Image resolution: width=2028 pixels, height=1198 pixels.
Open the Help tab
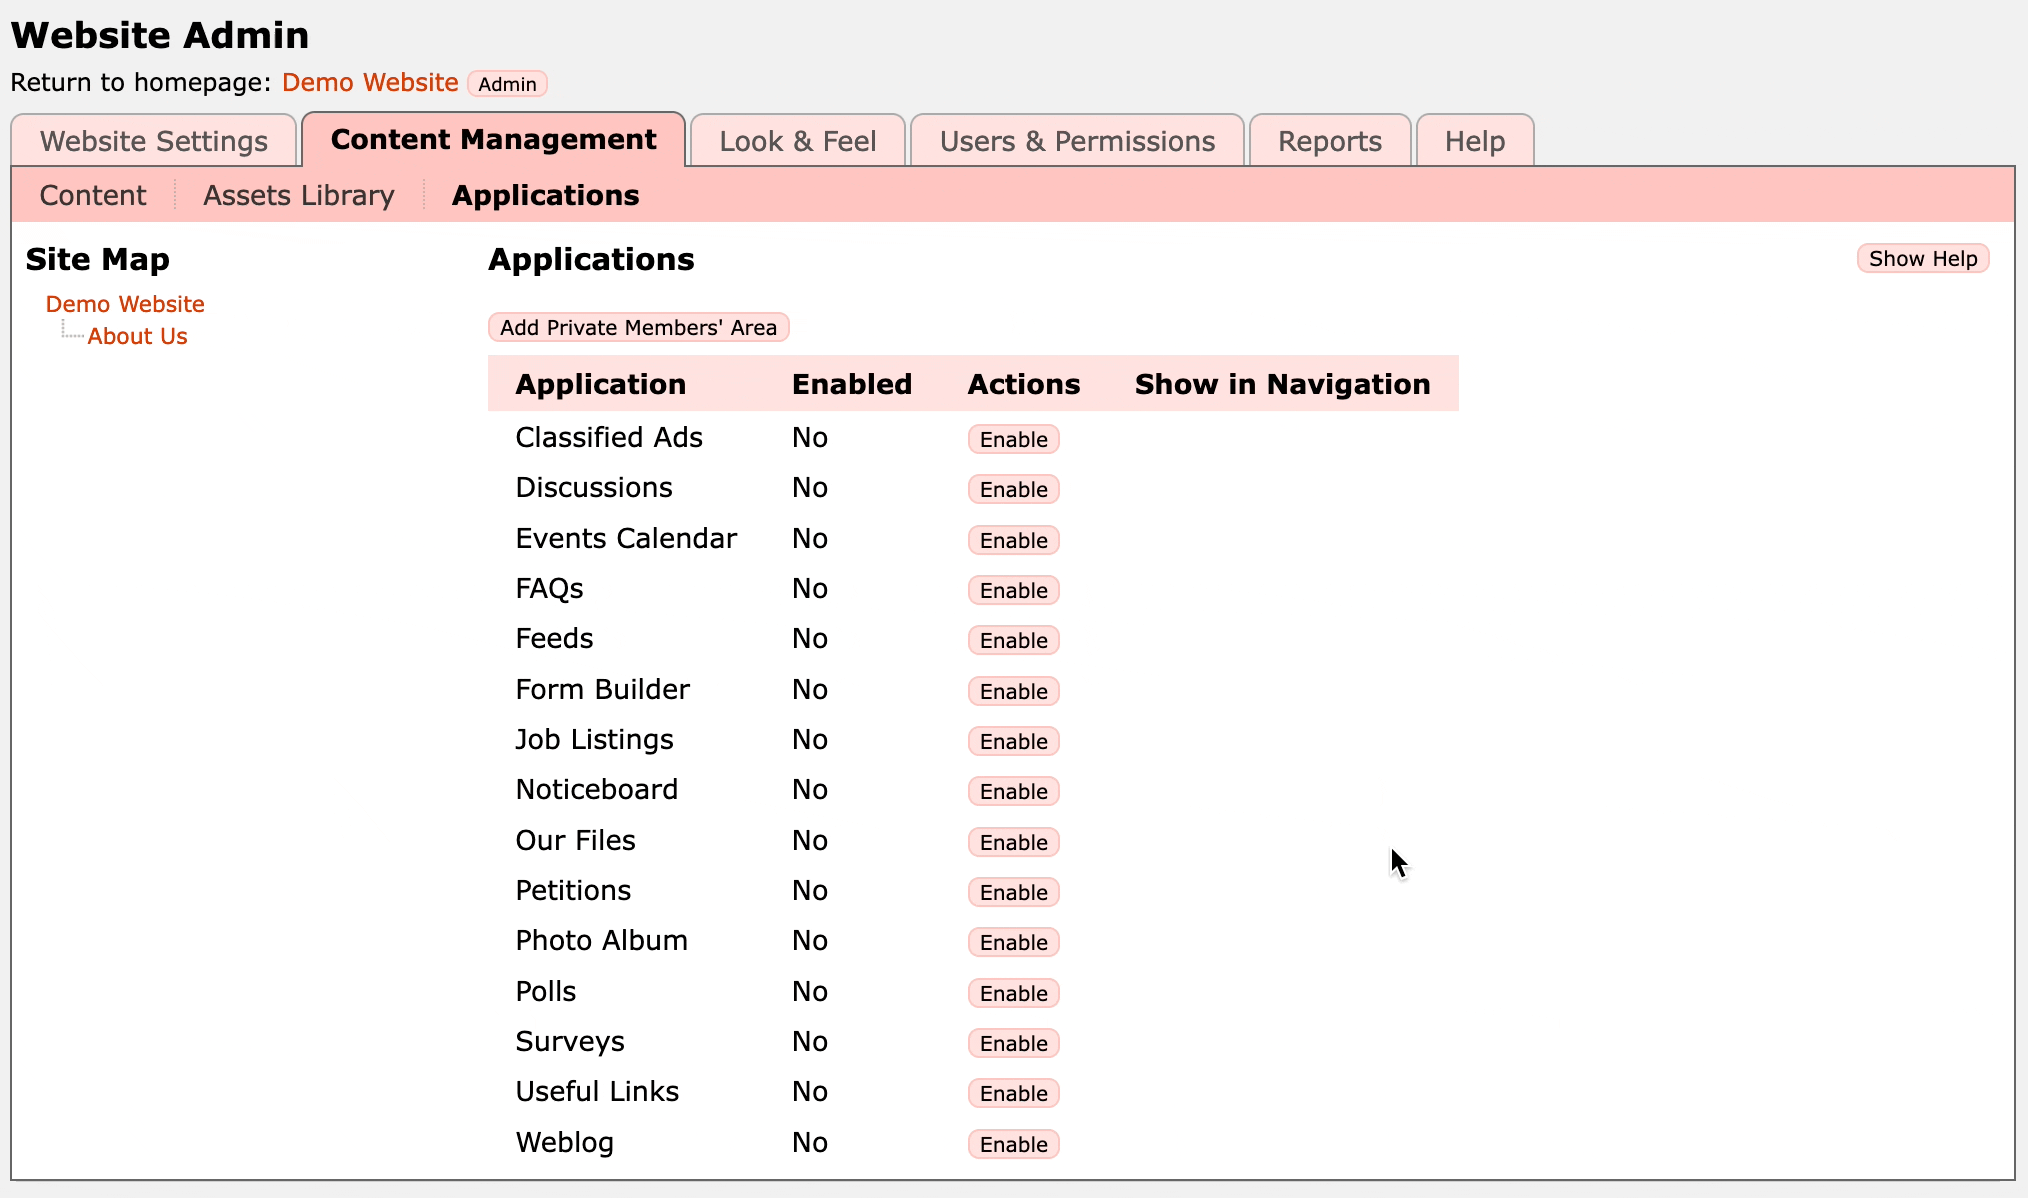tap(1474, 141)
